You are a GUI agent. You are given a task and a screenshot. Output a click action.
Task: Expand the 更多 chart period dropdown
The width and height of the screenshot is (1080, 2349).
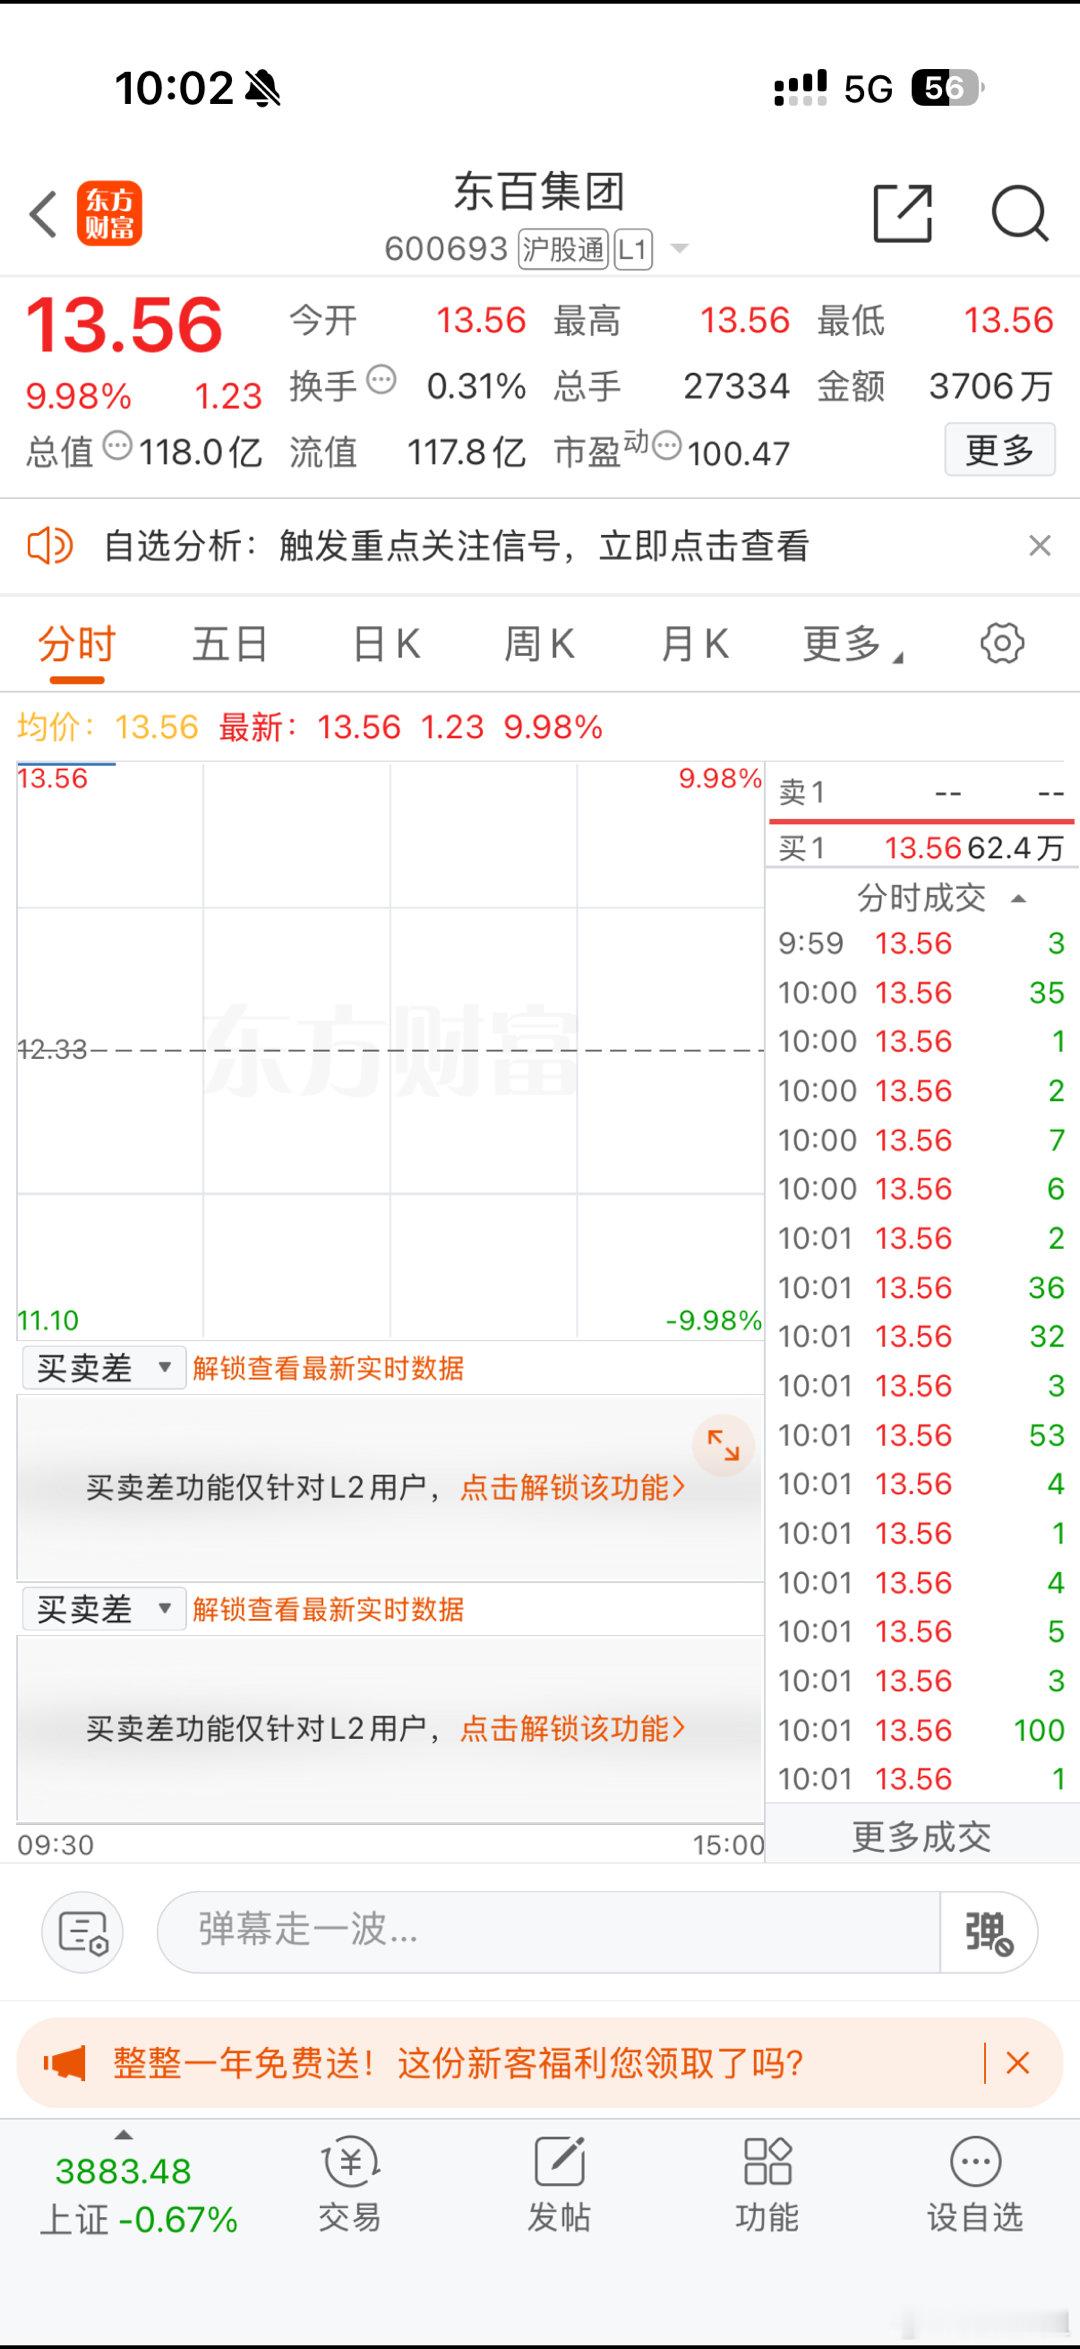click(852, 644)
